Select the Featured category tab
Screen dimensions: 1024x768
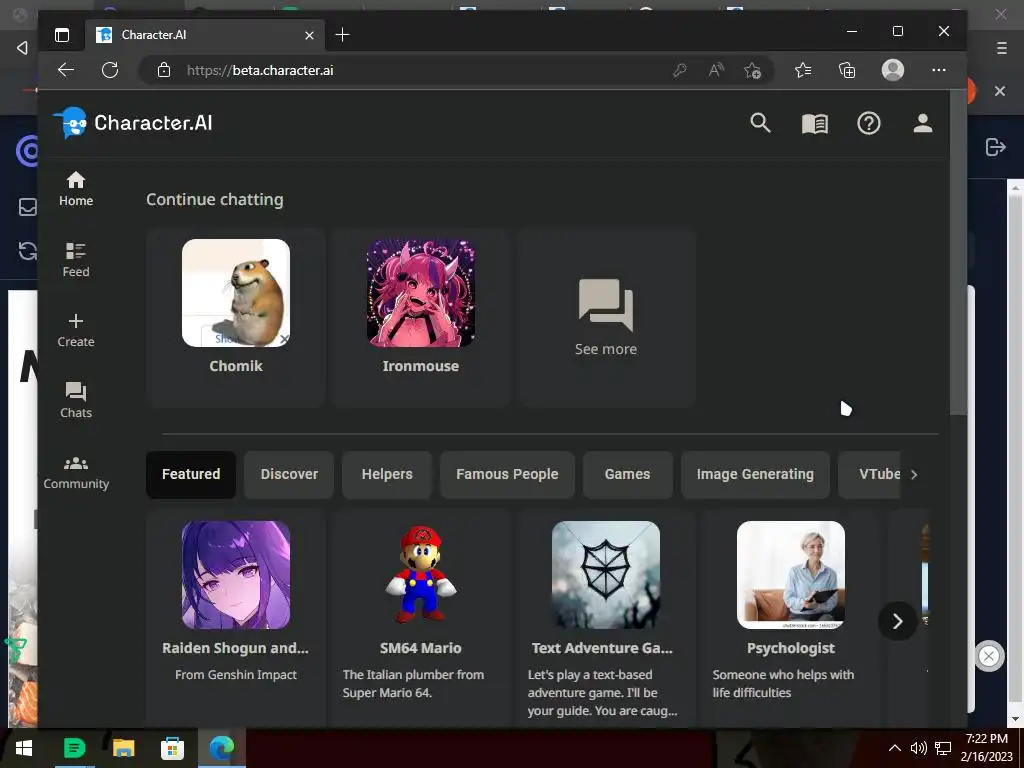pos(191,474)
